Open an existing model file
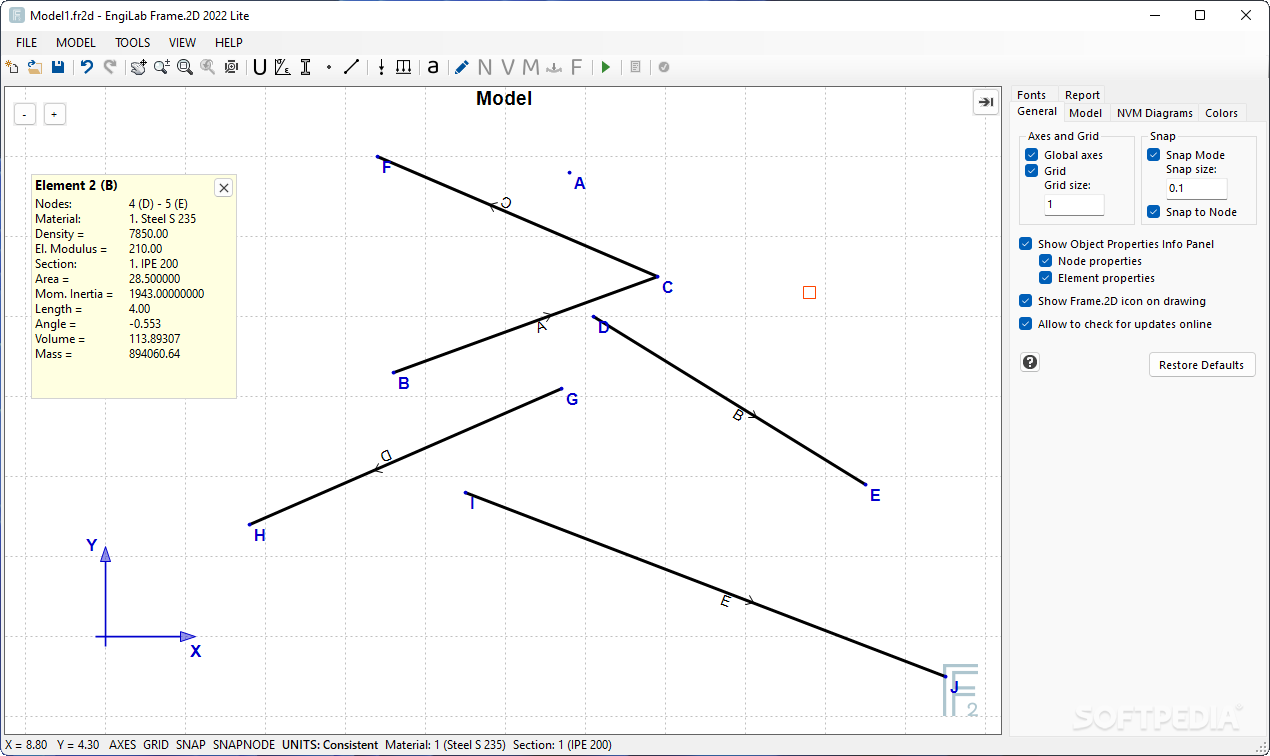Viewport: 1270px width, 756px height. pyautogui.click(x=35, y=67)
